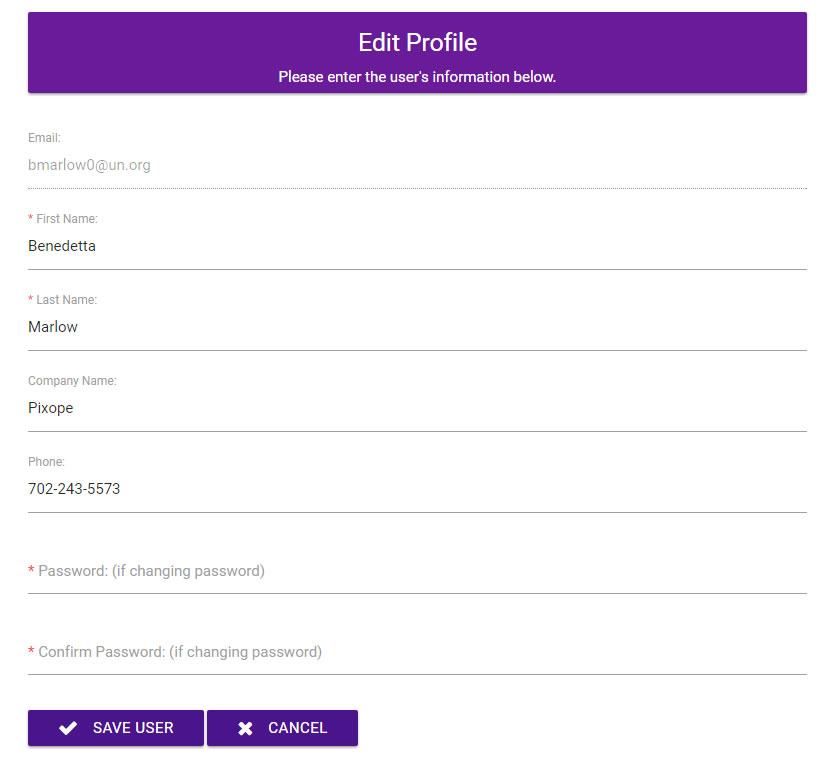Click the checkmark icon on Save User
The width and height of the screenshot is (829, 757).
68,728
